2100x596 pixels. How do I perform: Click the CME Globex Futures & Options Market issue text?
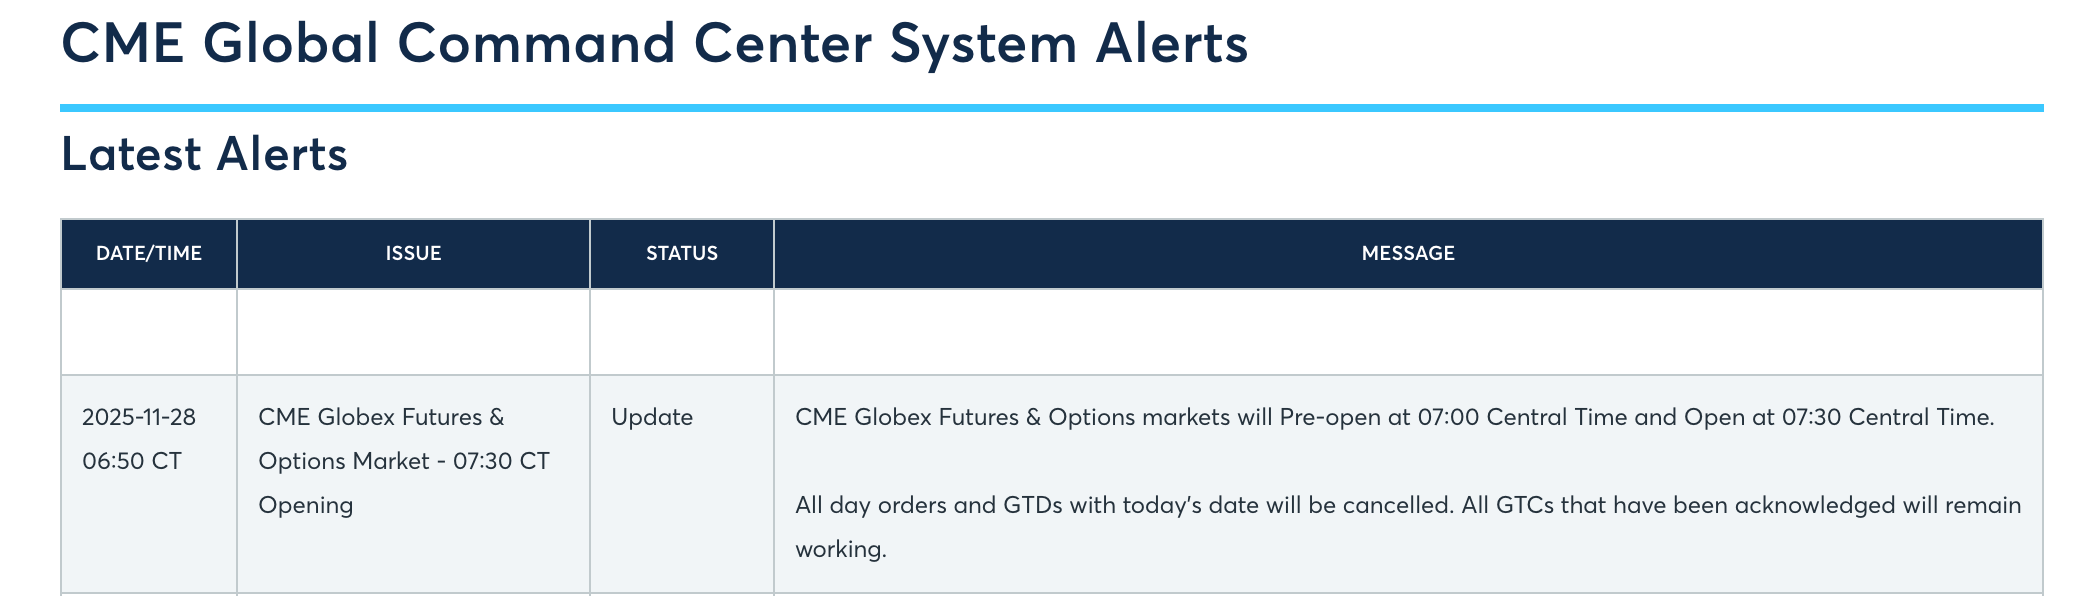tap(381, 417)
